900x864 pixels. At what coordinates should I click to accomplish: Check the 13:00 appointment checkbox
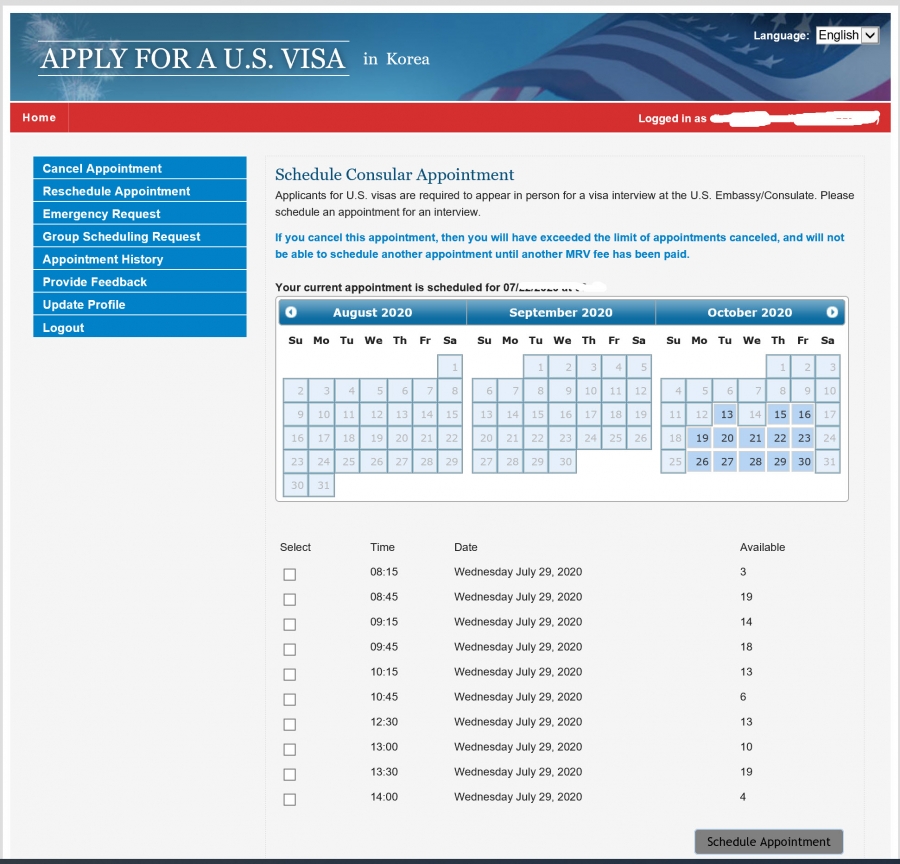pos(290,749)
